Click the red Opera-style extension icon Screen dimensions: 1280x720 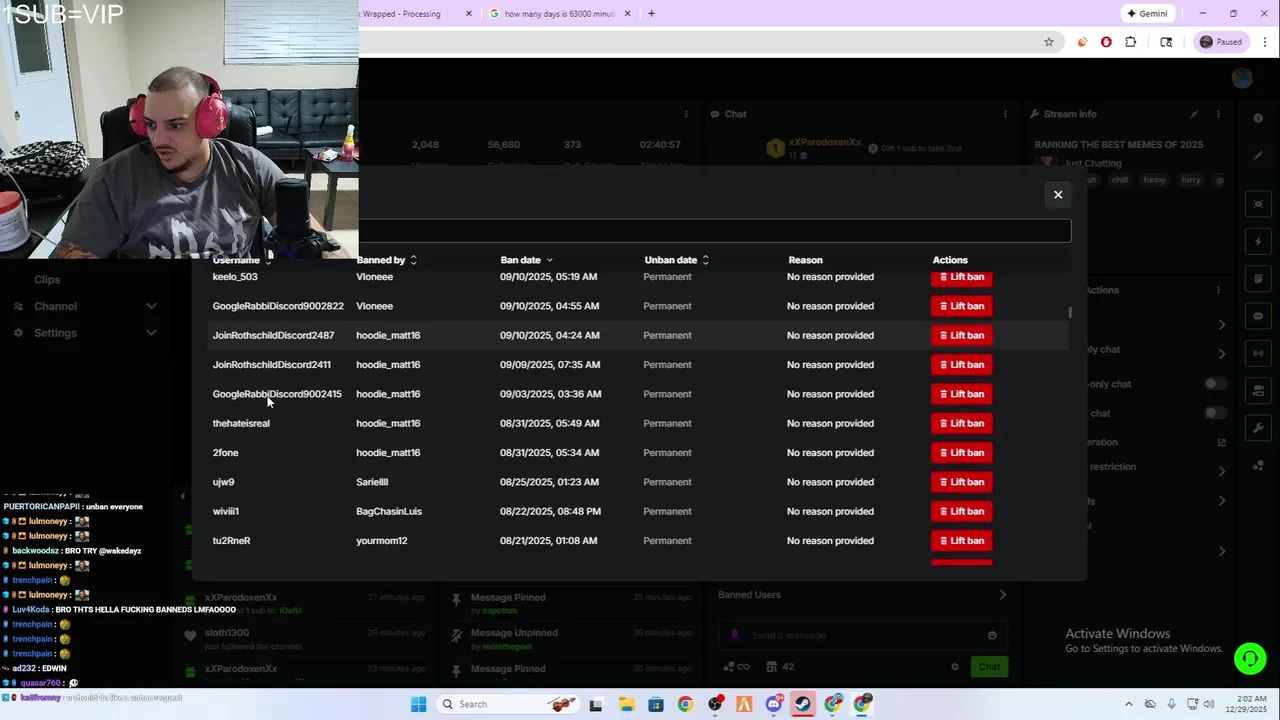tap(1106, 42)
